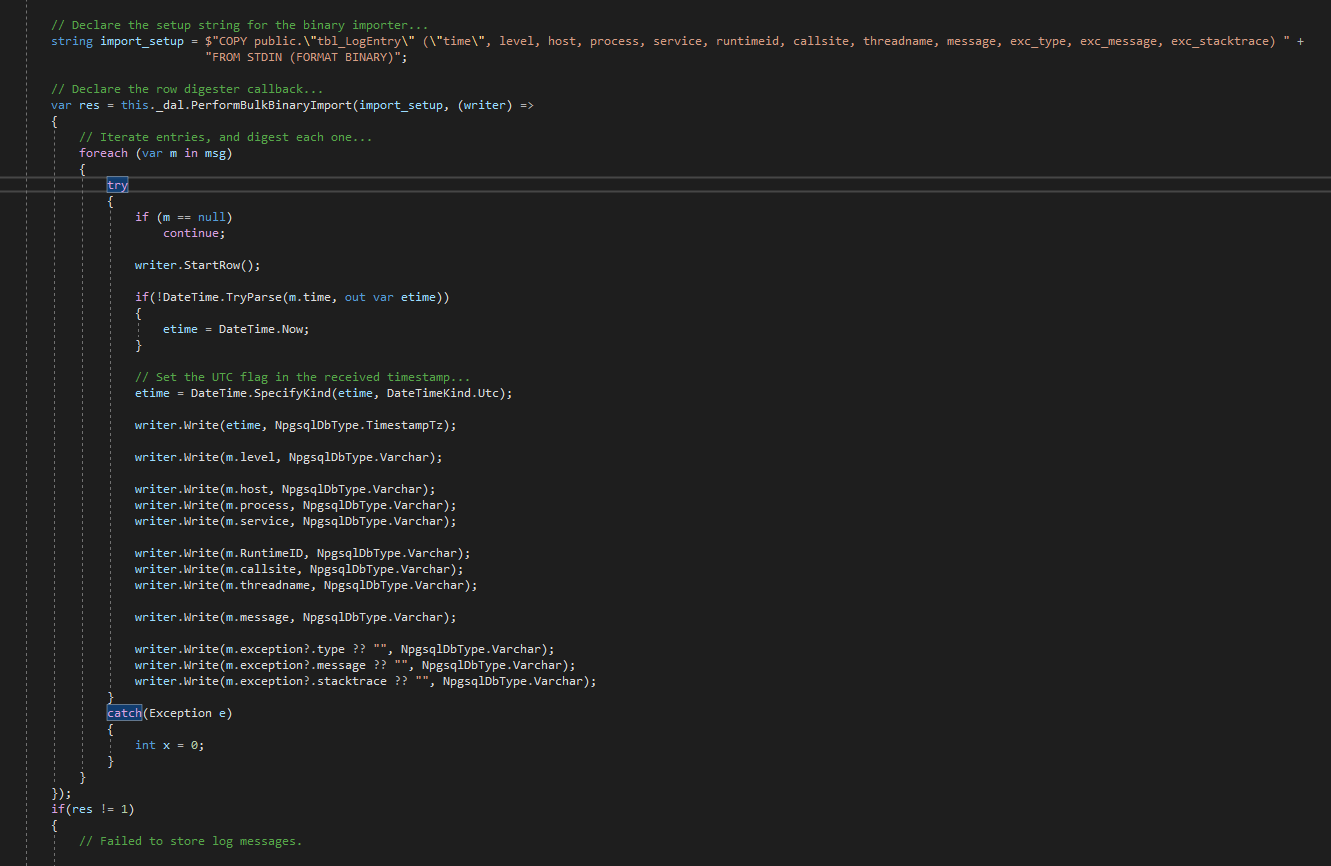Click 'out var etime' in TryParse call
1331x866 pixels.
pos(391,297)
